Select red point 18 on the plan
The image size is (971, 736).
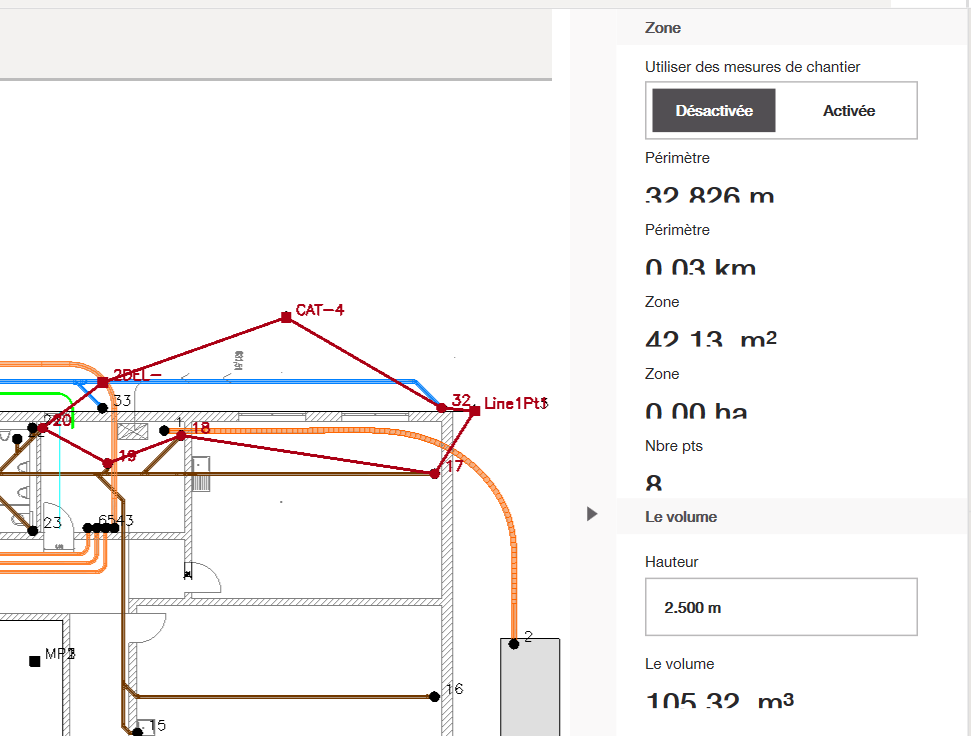[181, 435]
